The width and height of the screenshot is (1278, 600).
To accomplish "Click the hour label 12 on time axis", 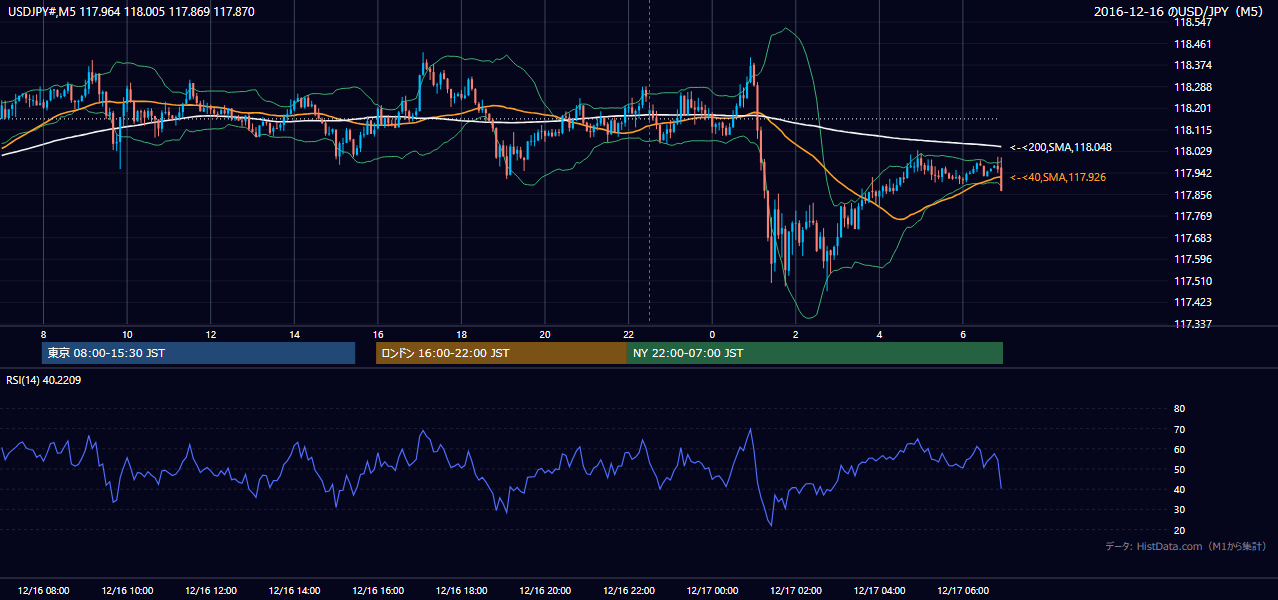I will click(211, 334).
